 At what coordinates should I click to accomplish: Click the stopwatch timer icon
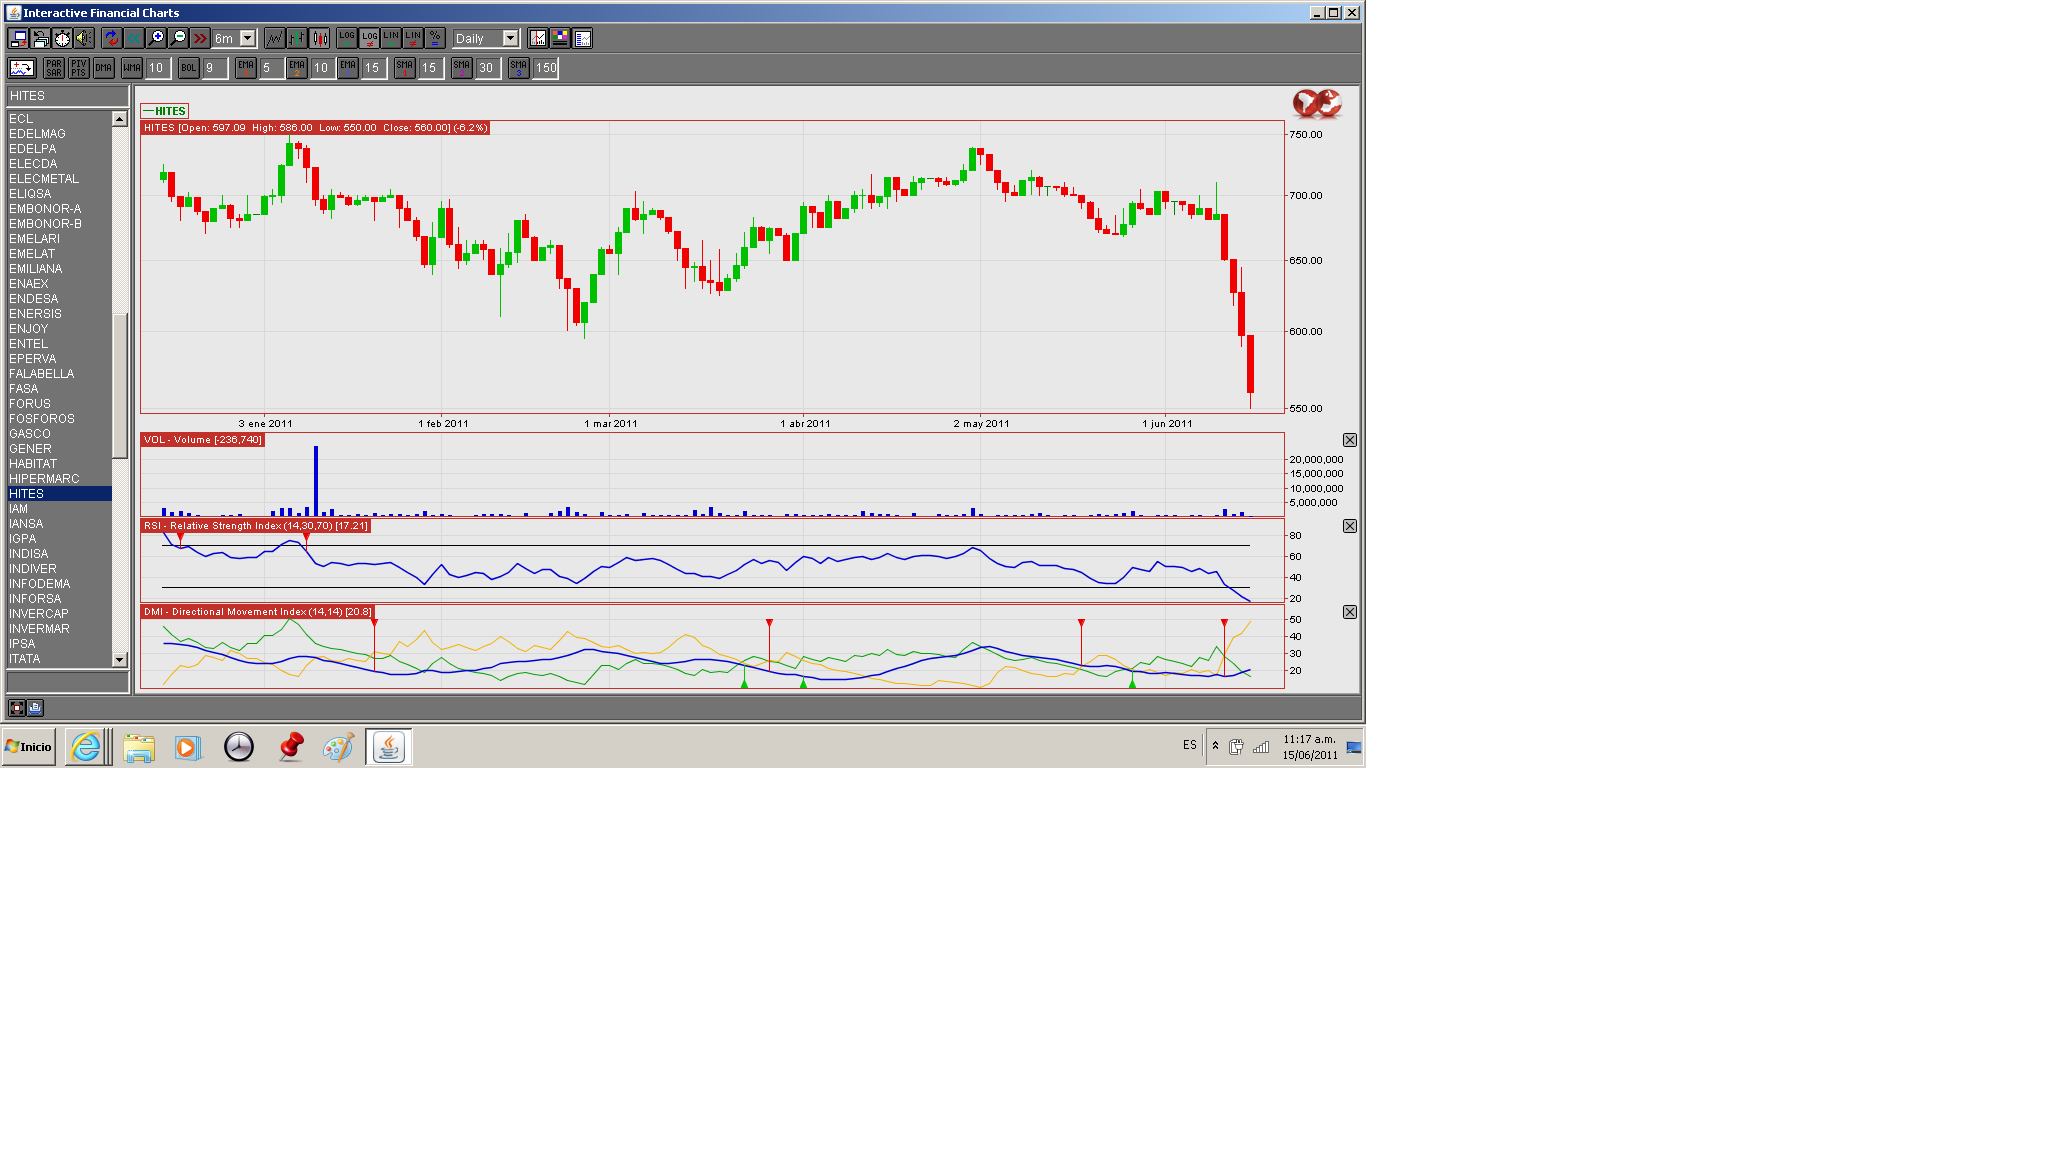click(x=62, y=38)
